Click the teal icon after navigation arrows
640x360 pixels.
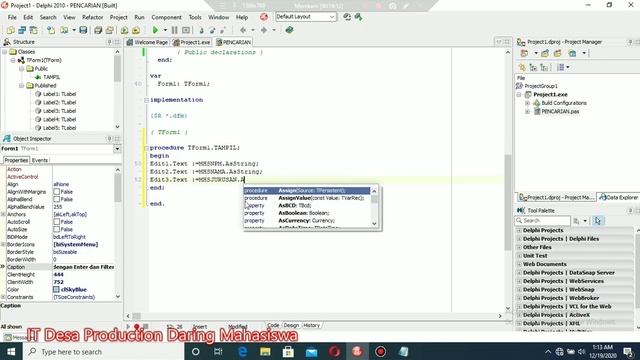coord(289,30)
